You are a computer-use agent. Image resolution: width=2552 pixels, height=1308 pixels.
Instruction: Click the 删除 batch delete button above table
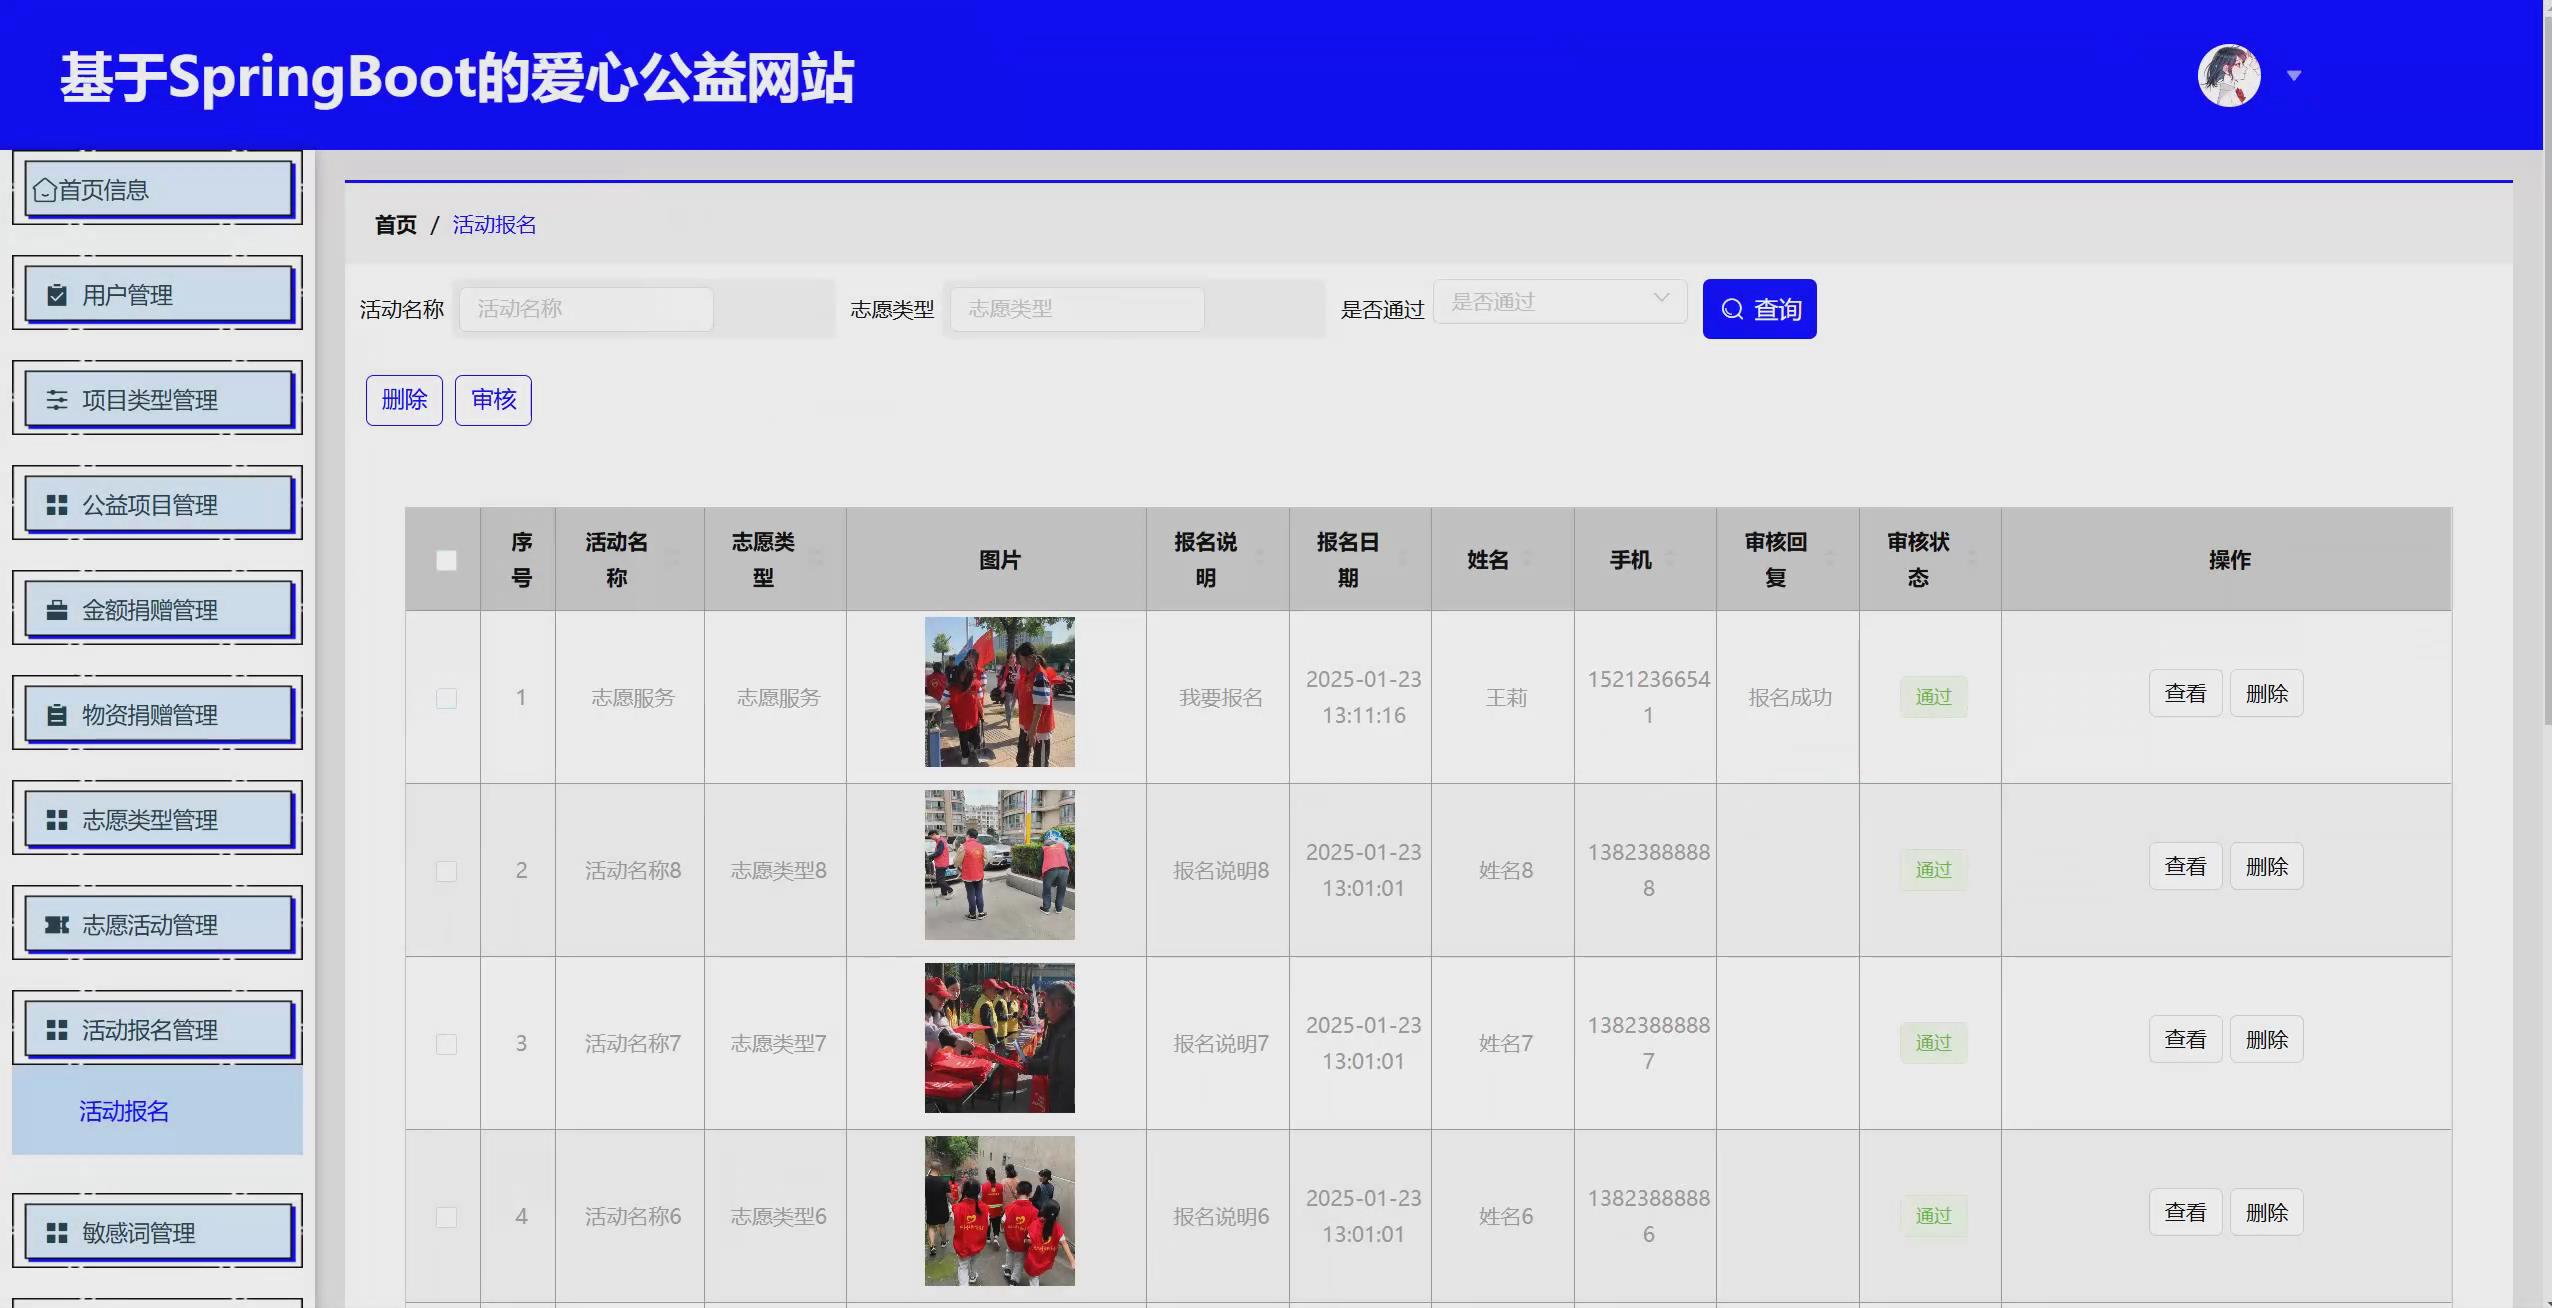pyautogui.click(x=404, y=400)
